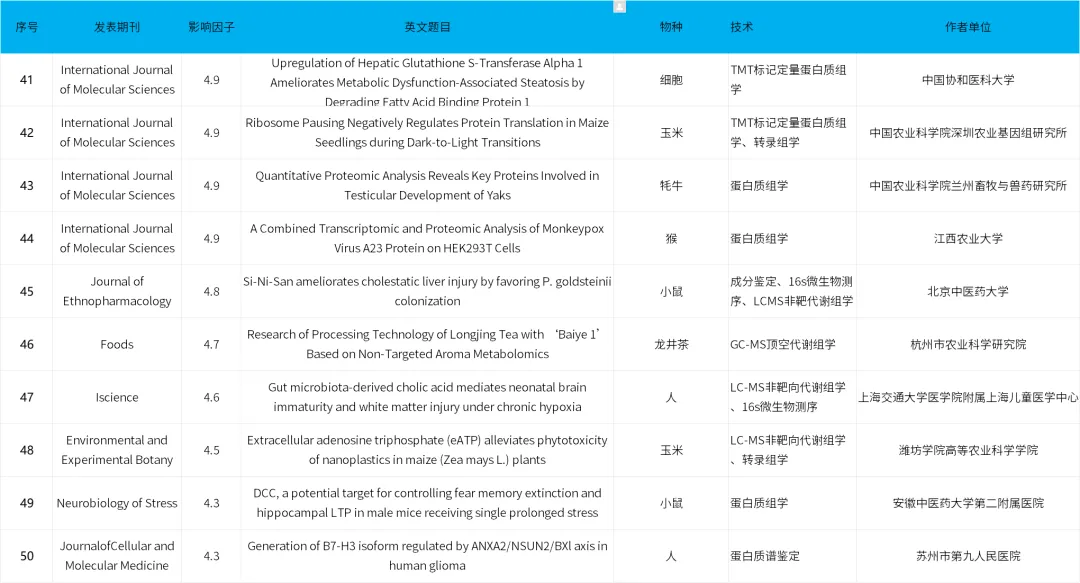Click the 发表期刊 column header
This screenshot has height=583, width=1080.
pos(117,27)
